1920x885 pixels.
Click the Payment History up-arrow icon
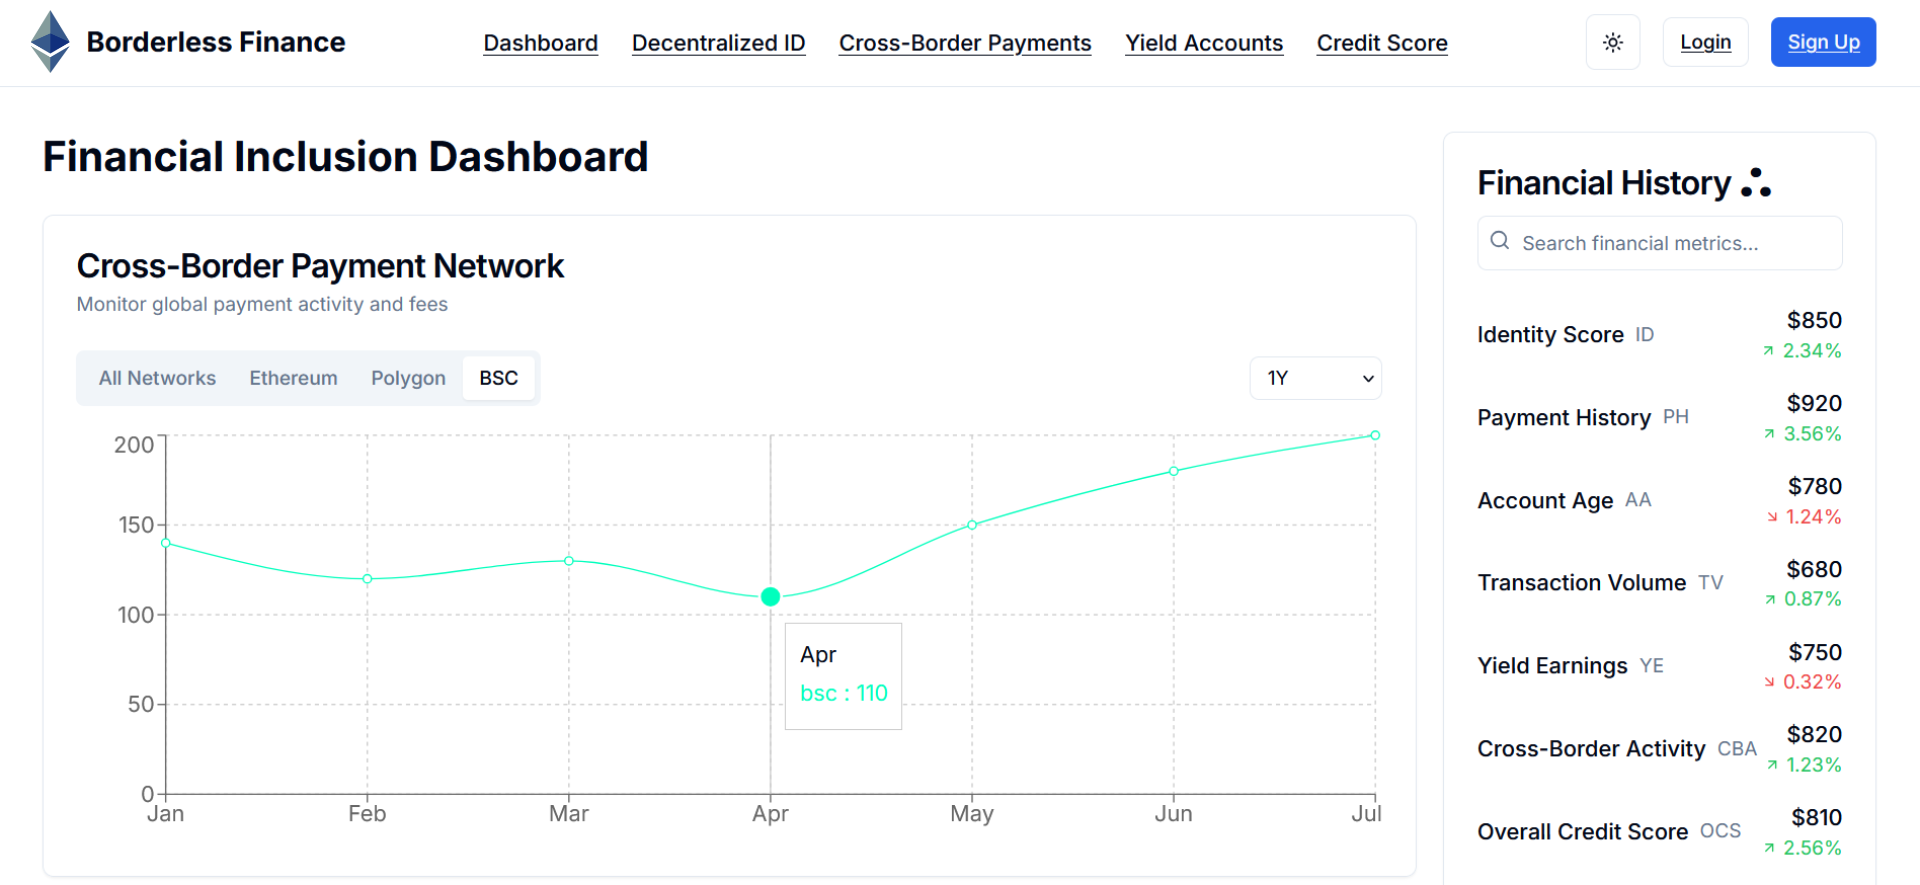[1769, 434]
